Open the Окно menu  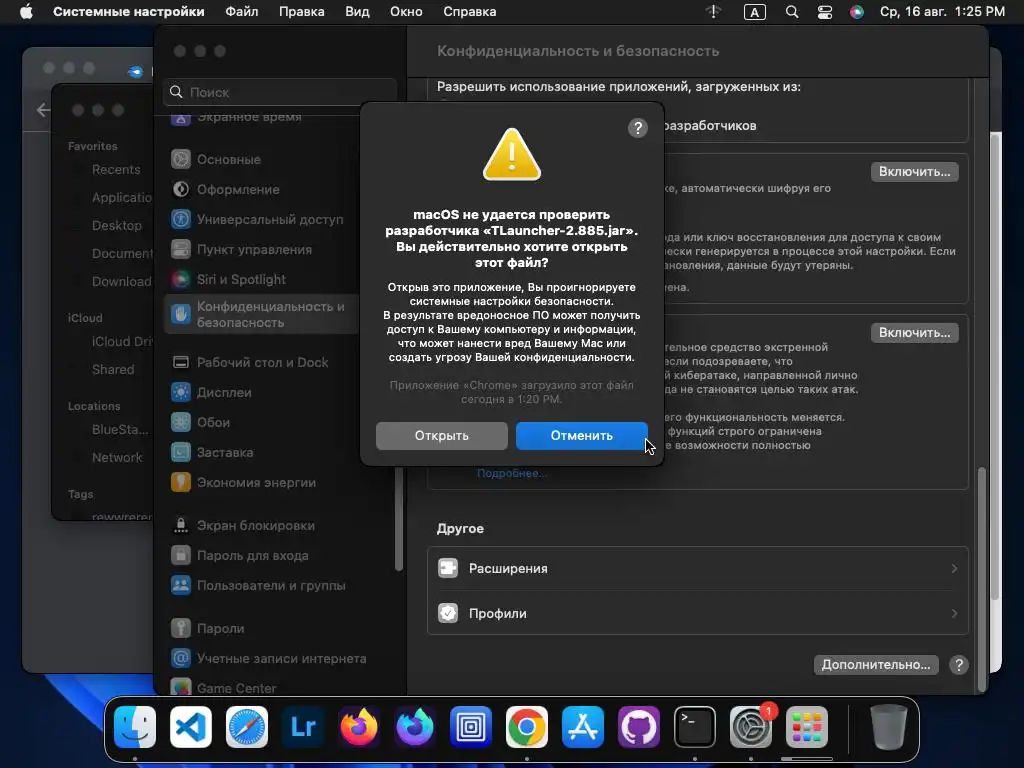406,12
